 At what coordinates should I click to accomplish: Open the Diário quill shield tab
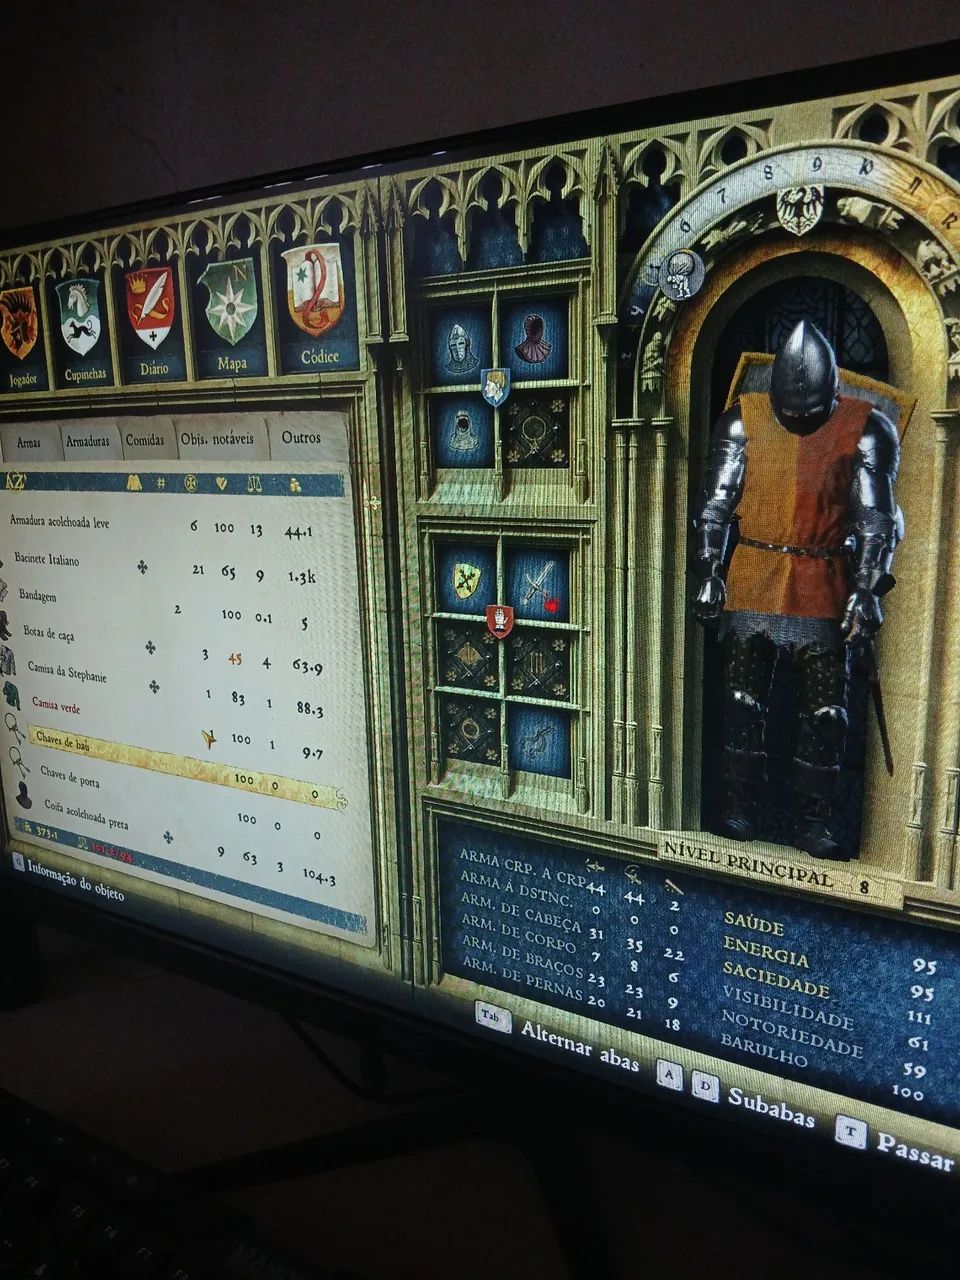(150, 318)
